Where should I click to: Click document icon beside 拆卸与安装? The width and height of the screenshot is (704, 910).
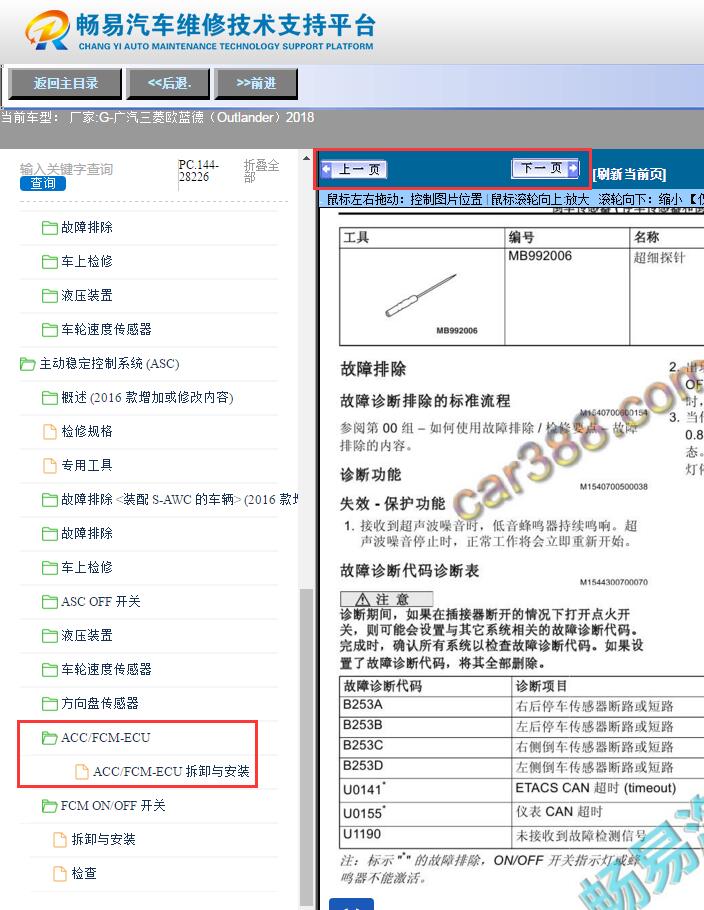point(60,840)
